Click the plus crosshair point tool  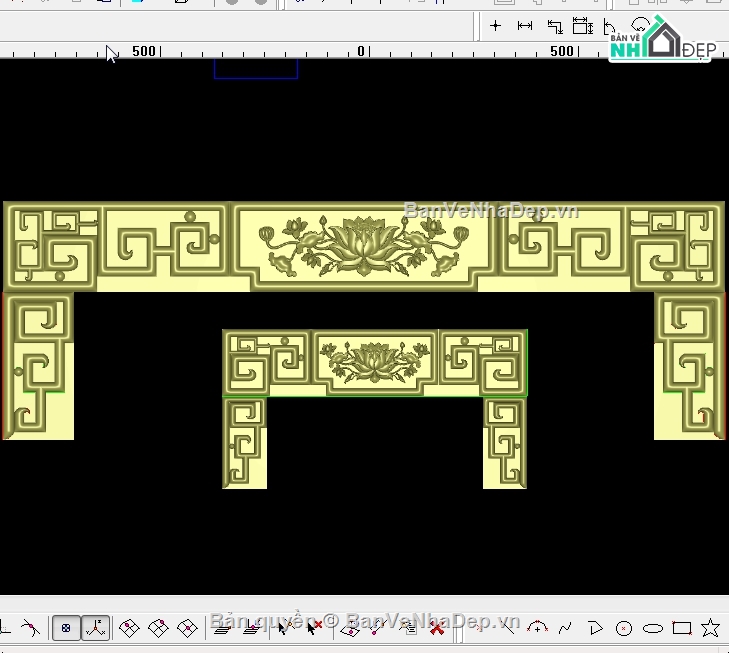[x=495, y=26]
